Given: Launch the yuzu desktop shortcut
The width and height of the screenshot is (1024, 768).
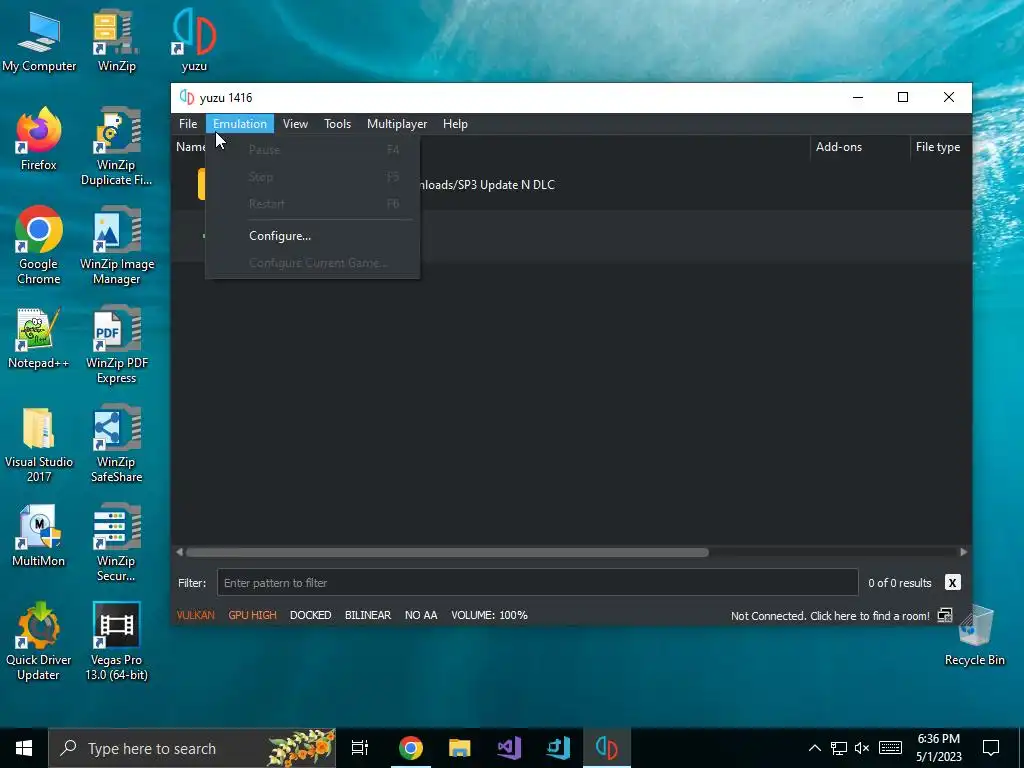Looking at the screenshot, I should click(194, 40).
